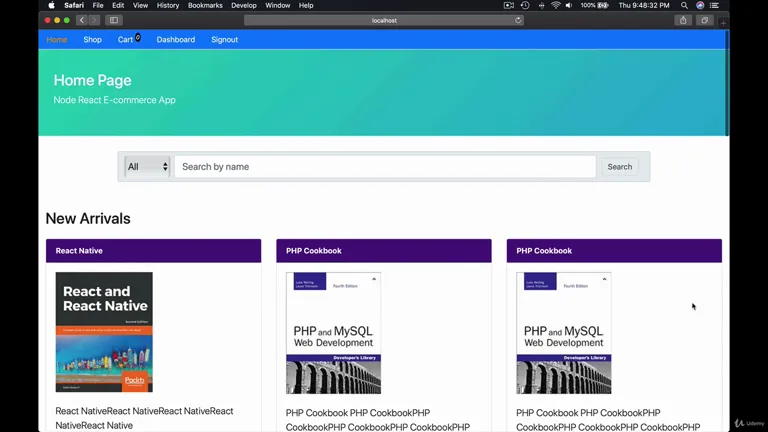The height and width of the screenshot is (432, 768).
Task: Click the screen recording menu bar icon
Action: pyautogui.click(x=509, y=5)
